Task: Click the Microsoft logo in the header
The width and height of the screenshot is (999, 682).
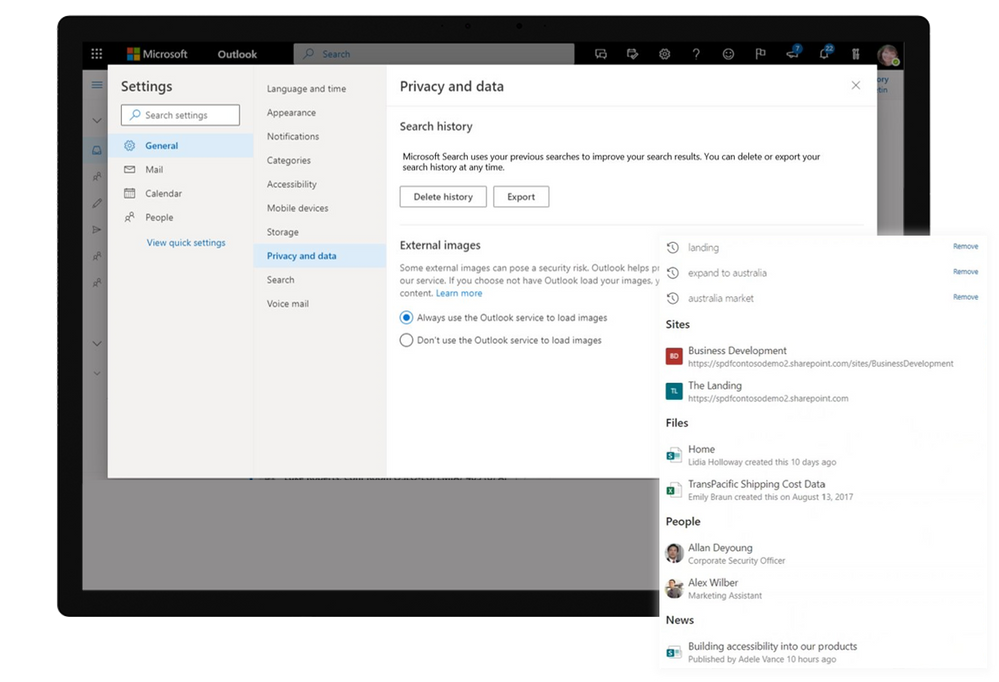Action: tap(157, 54)
